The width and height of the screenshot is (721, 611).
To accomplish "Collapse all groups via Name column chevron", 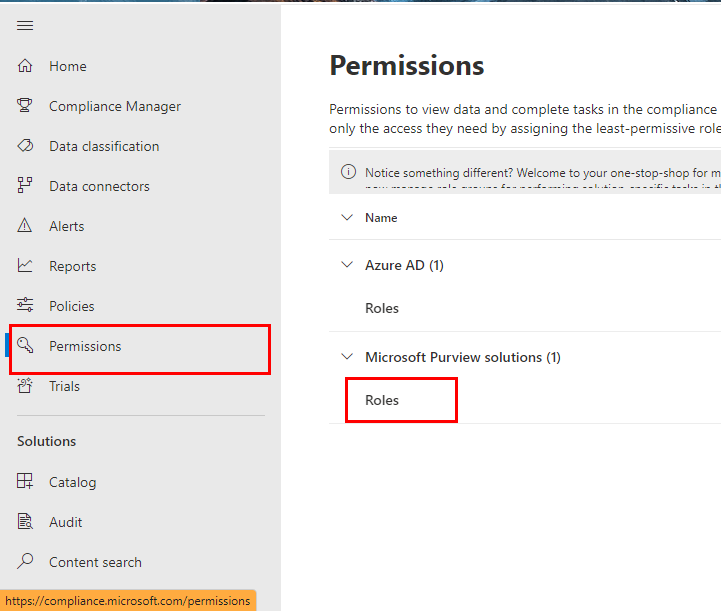I will pos(347,217).
